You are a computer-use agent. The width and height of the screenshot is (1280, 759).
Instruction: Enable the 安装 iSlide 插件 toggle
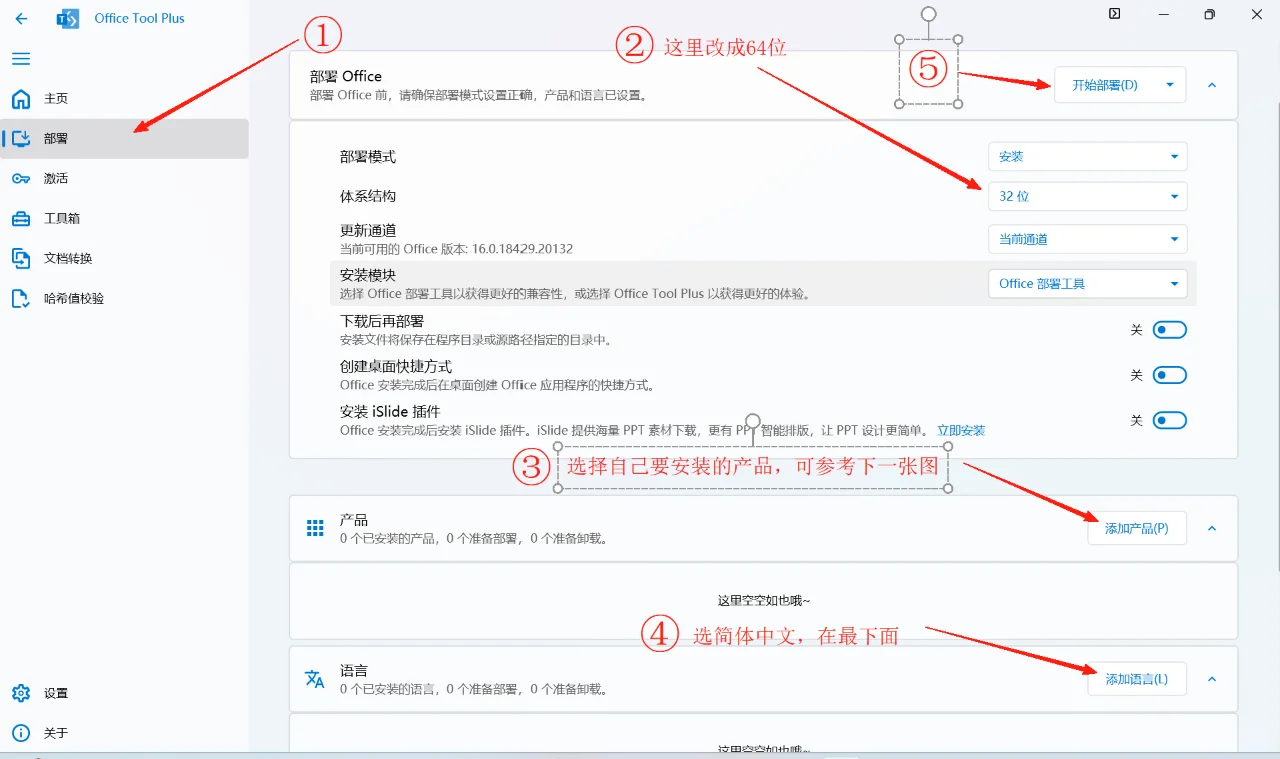tap(1168, 420)
